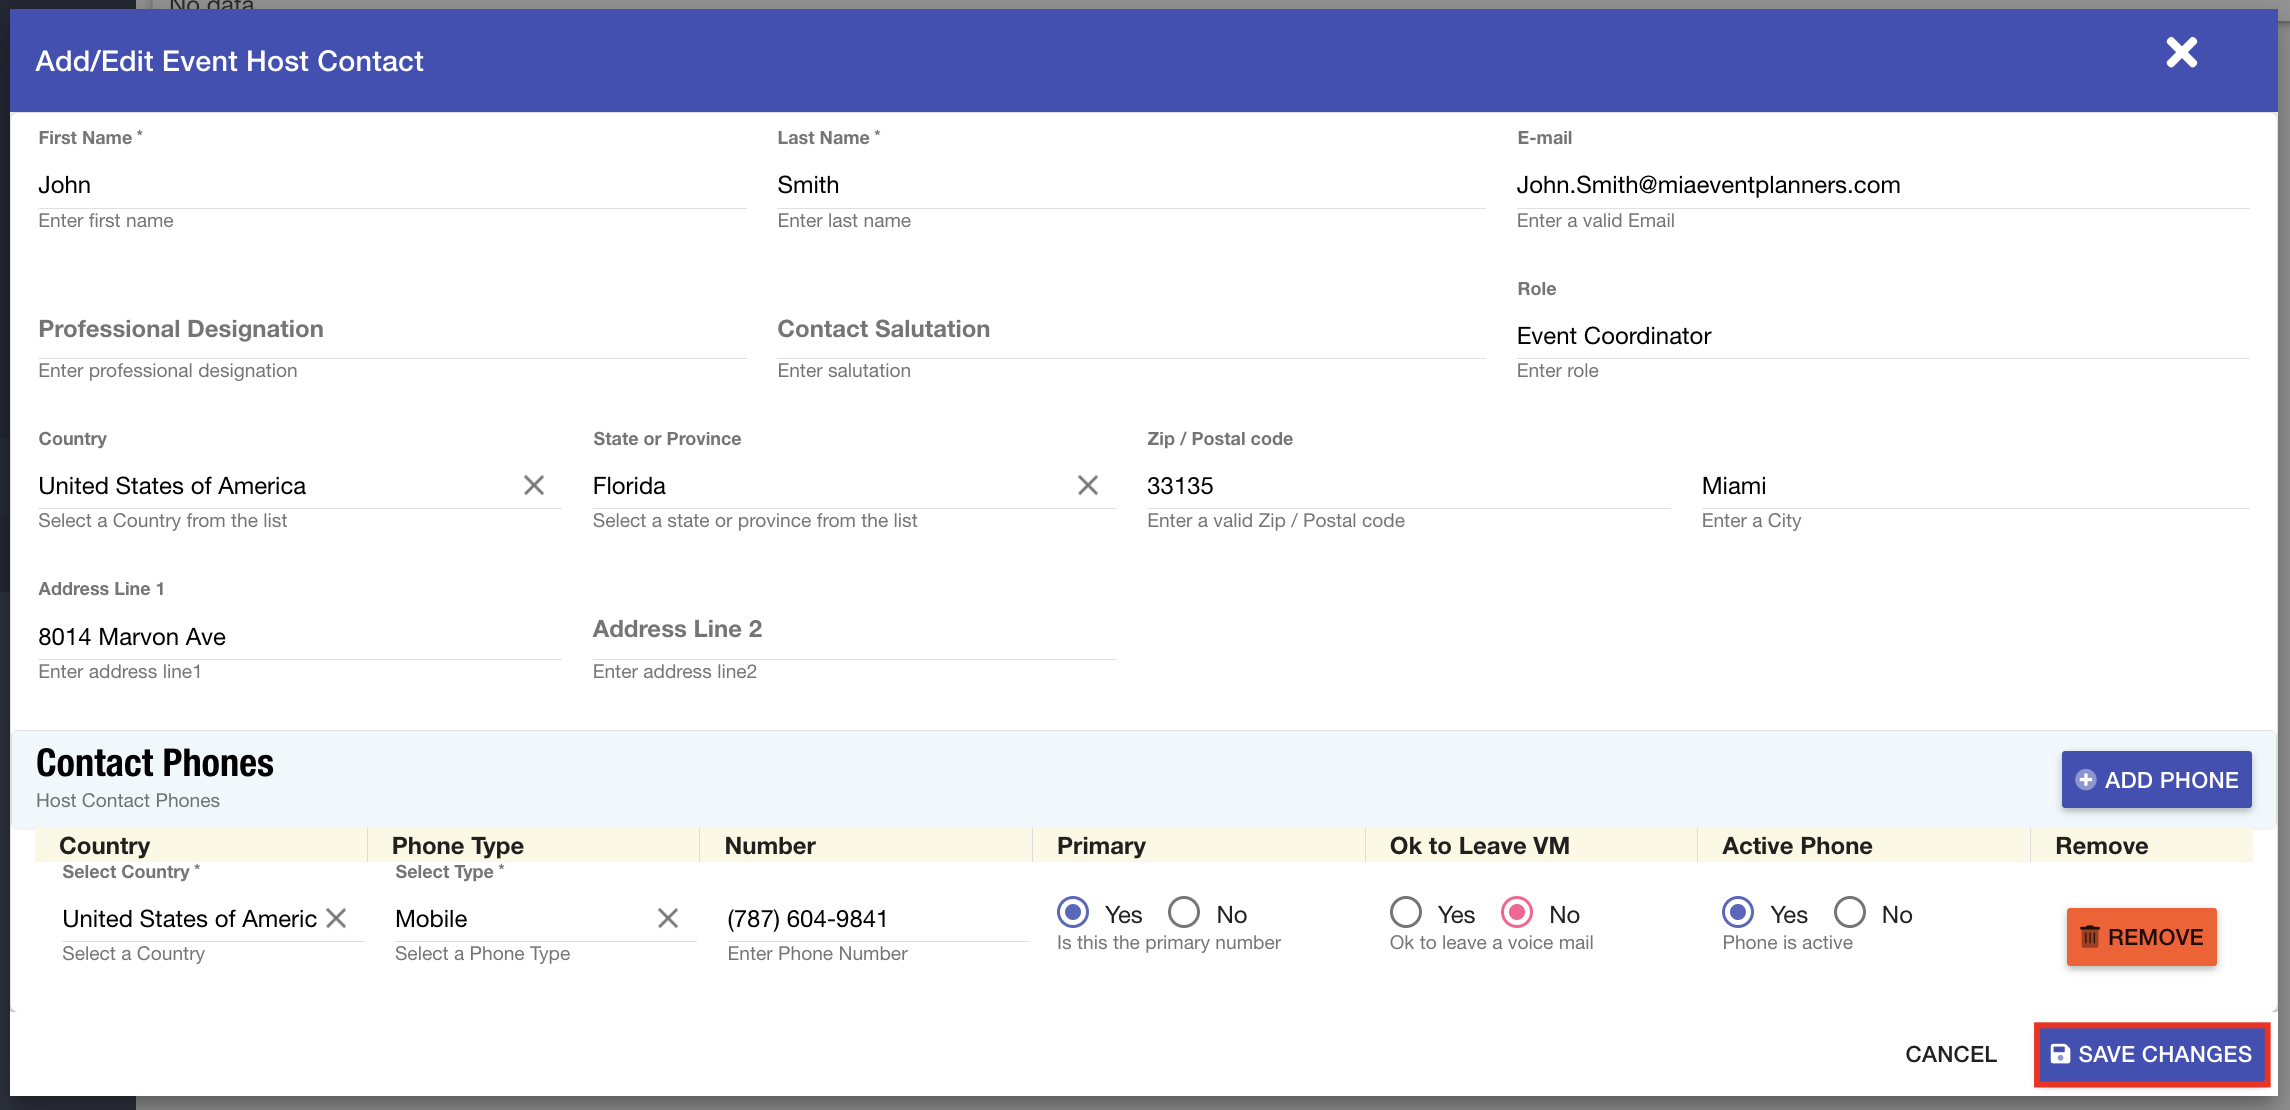Focus the Professional Designation field
This screenshot has width=2290, height=1110.
coord(392,330)
